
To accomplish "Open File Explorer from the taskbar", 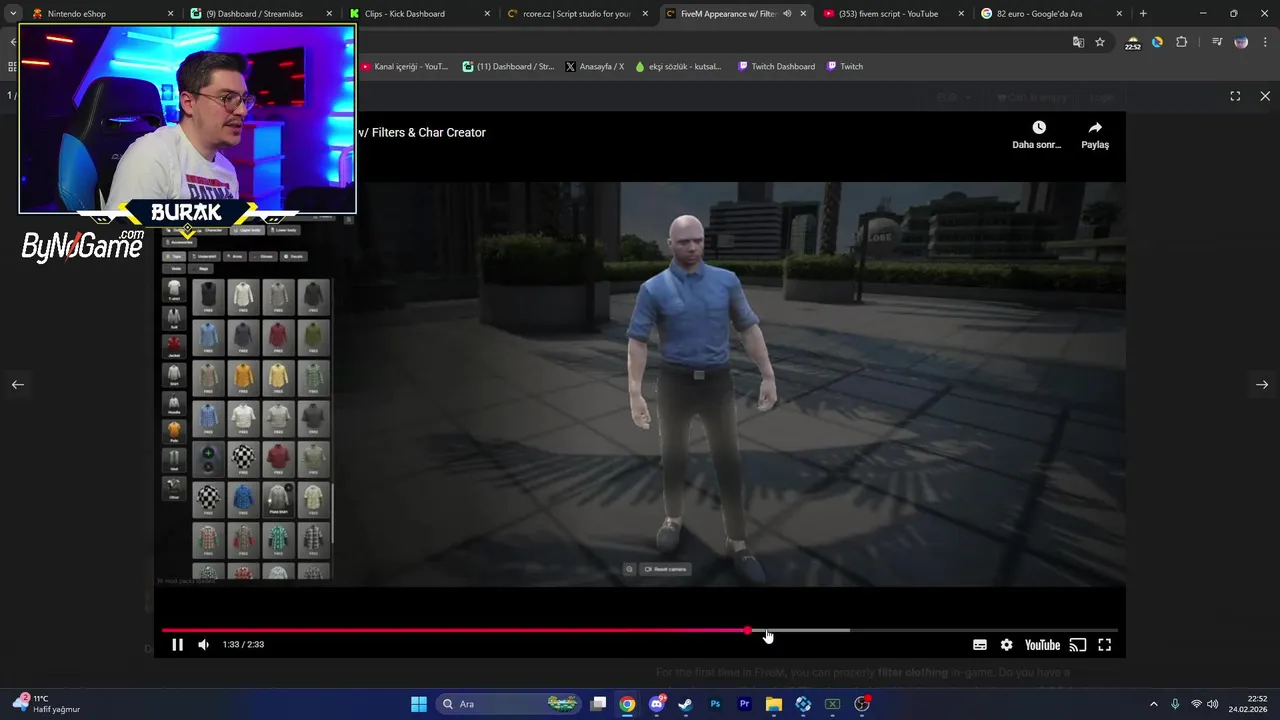I will 774,704.
